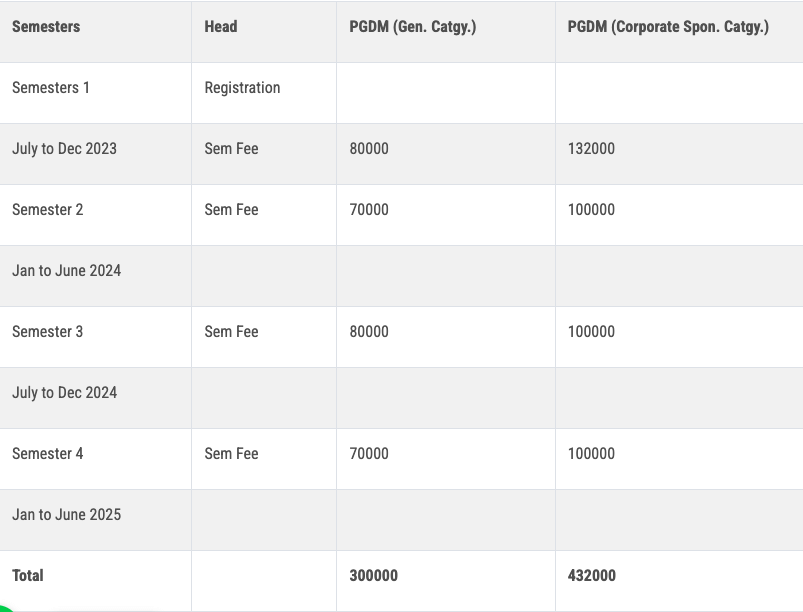Image resolution: width=803 pixels, height=612 pixels.
Task: Click the Semesters column header
Action: pyautogui.click(x=46, y=27)
